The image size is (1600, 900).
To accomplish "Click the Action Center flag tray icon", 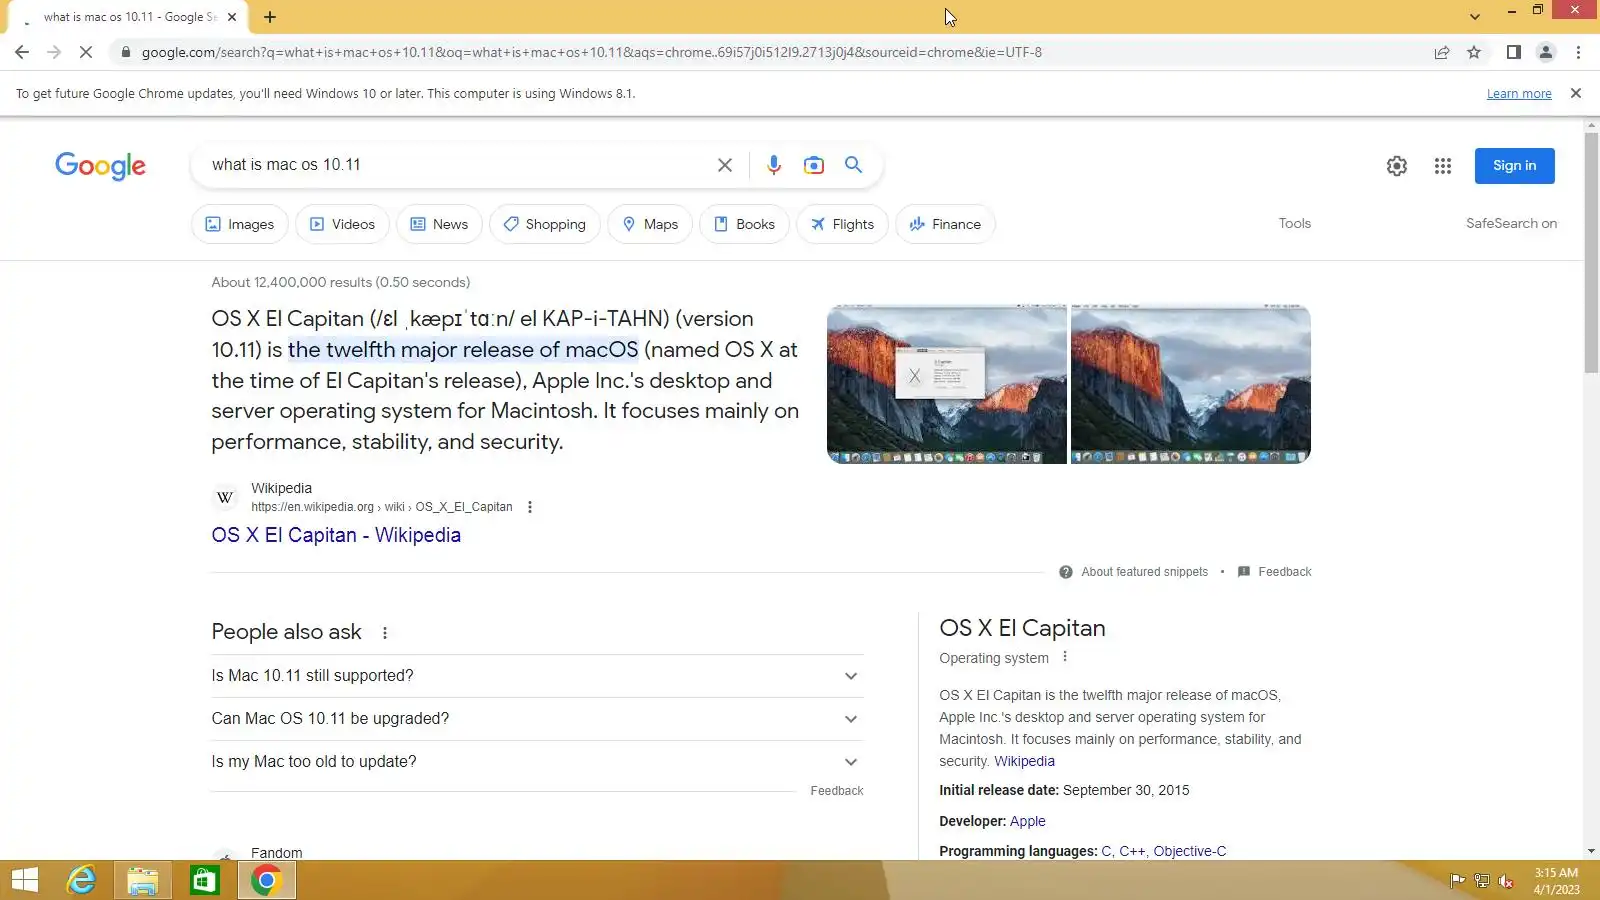I will tap(1457, 881).
